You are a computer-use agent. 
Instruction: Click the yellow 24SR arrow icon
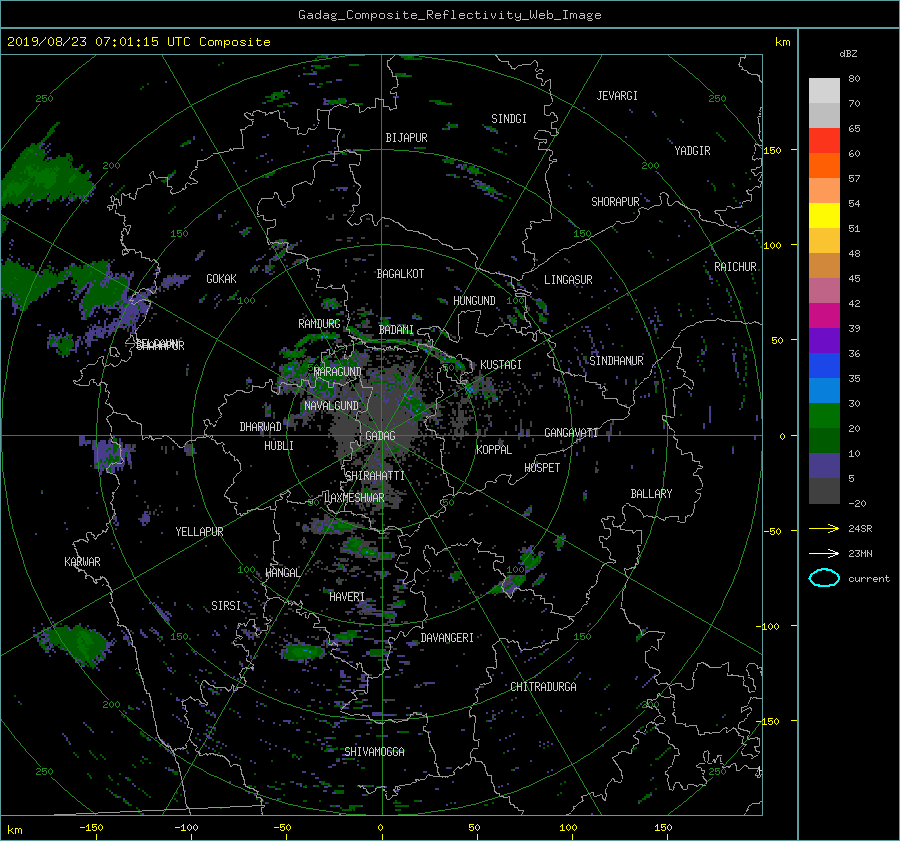click(x=824, y=528)
